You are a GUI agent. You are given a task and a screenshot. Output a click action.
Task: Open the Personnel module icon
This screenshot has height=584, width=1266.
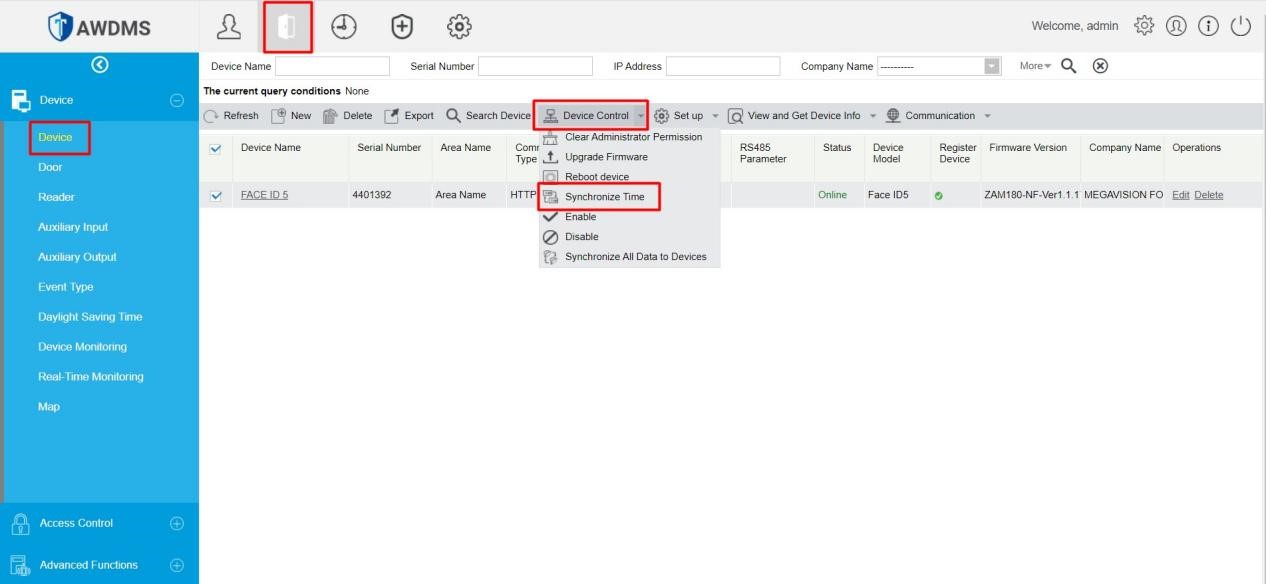[229, 27]
